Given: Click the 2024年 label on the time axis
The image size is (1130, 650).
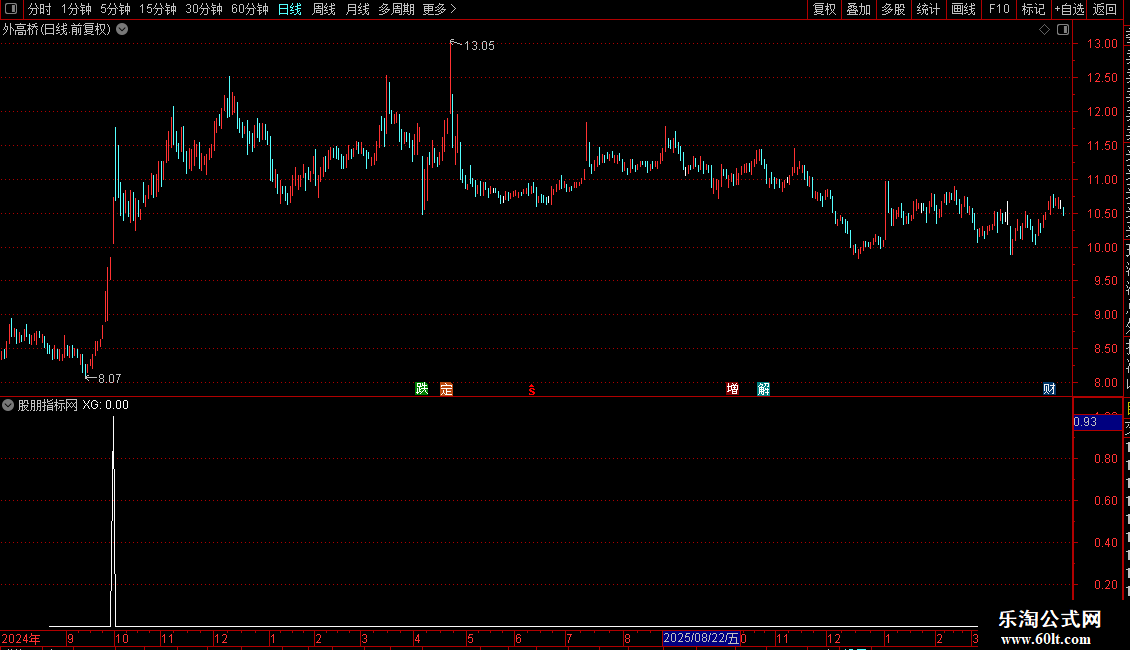Looking at the screenshot, I should [x=21, y=638].
